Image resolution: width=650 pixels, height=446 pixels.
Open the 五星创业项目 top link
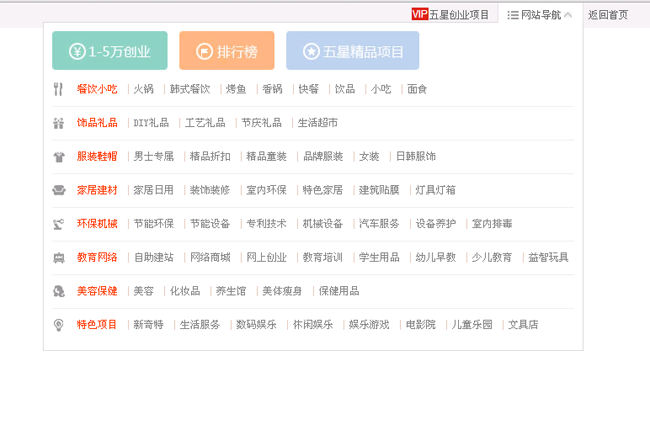(x=459, y=14)
